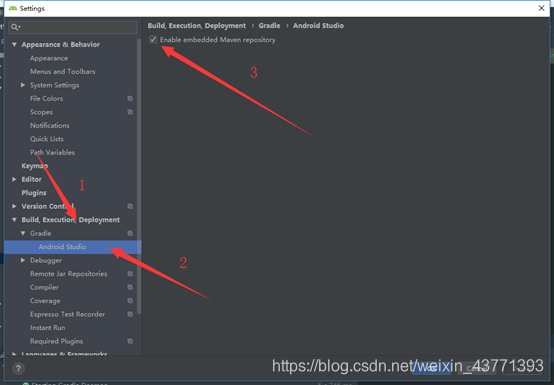This screenshot has height=385, width=554.
Task: Select Required Plugins item
Action: [x=56, y=341]
